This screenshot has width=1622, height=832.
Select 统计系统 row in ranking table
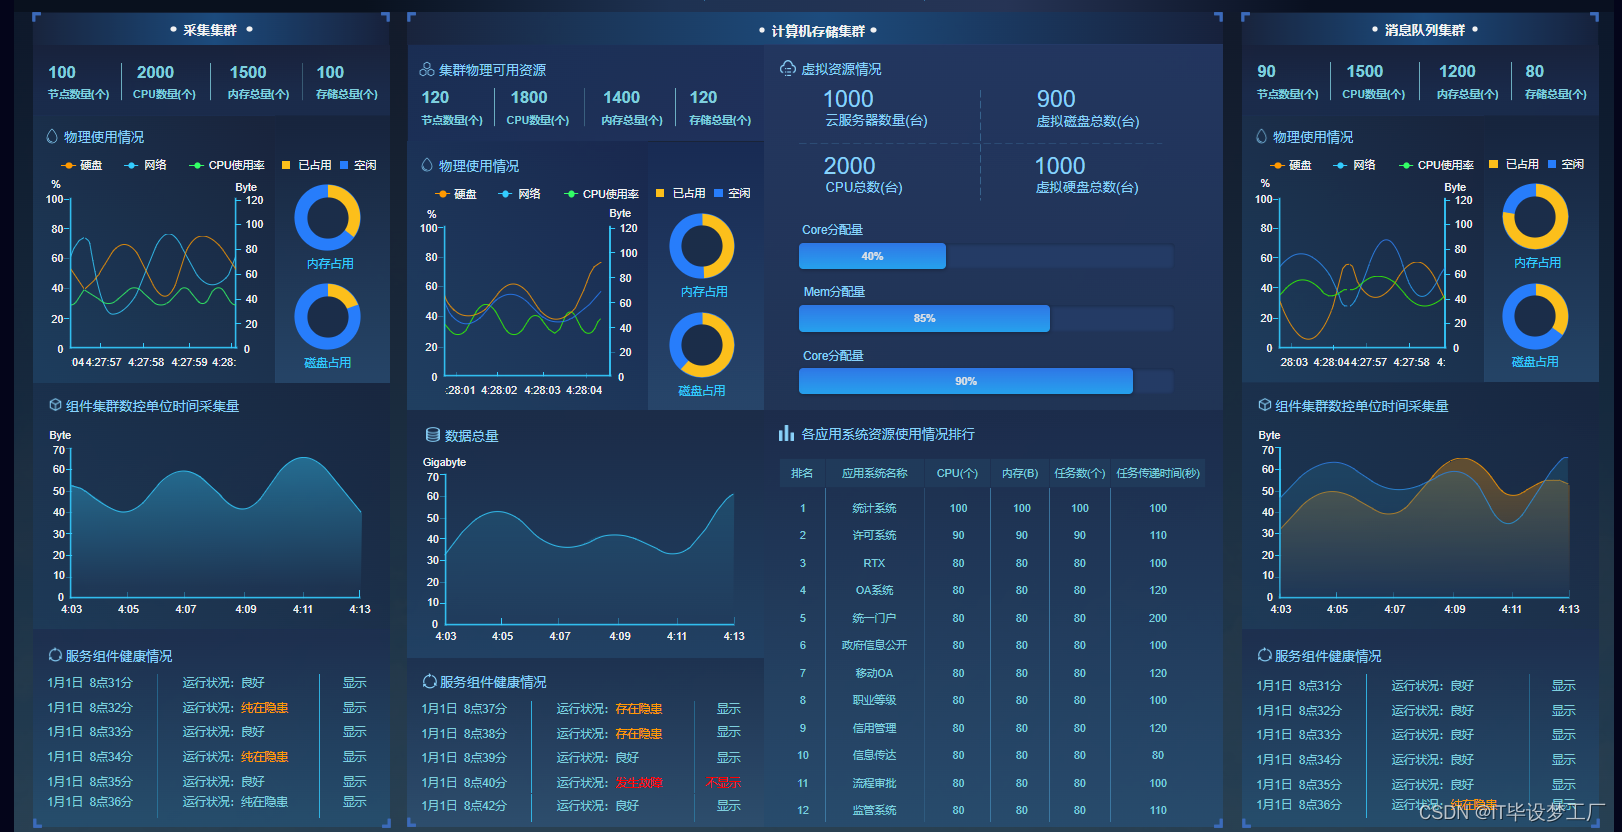pyautogui.click(x=992, y=508)
